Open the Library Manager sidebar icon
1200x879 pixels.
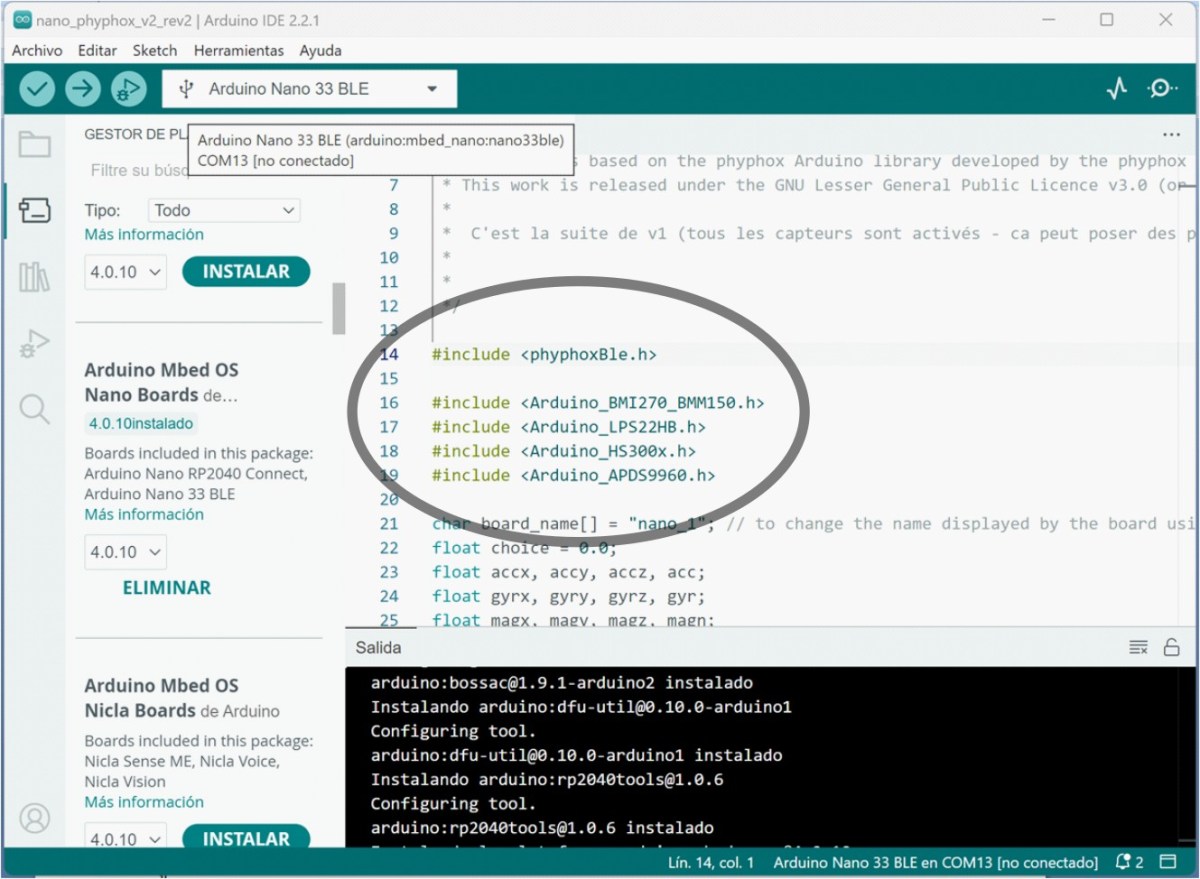[35, 277]
